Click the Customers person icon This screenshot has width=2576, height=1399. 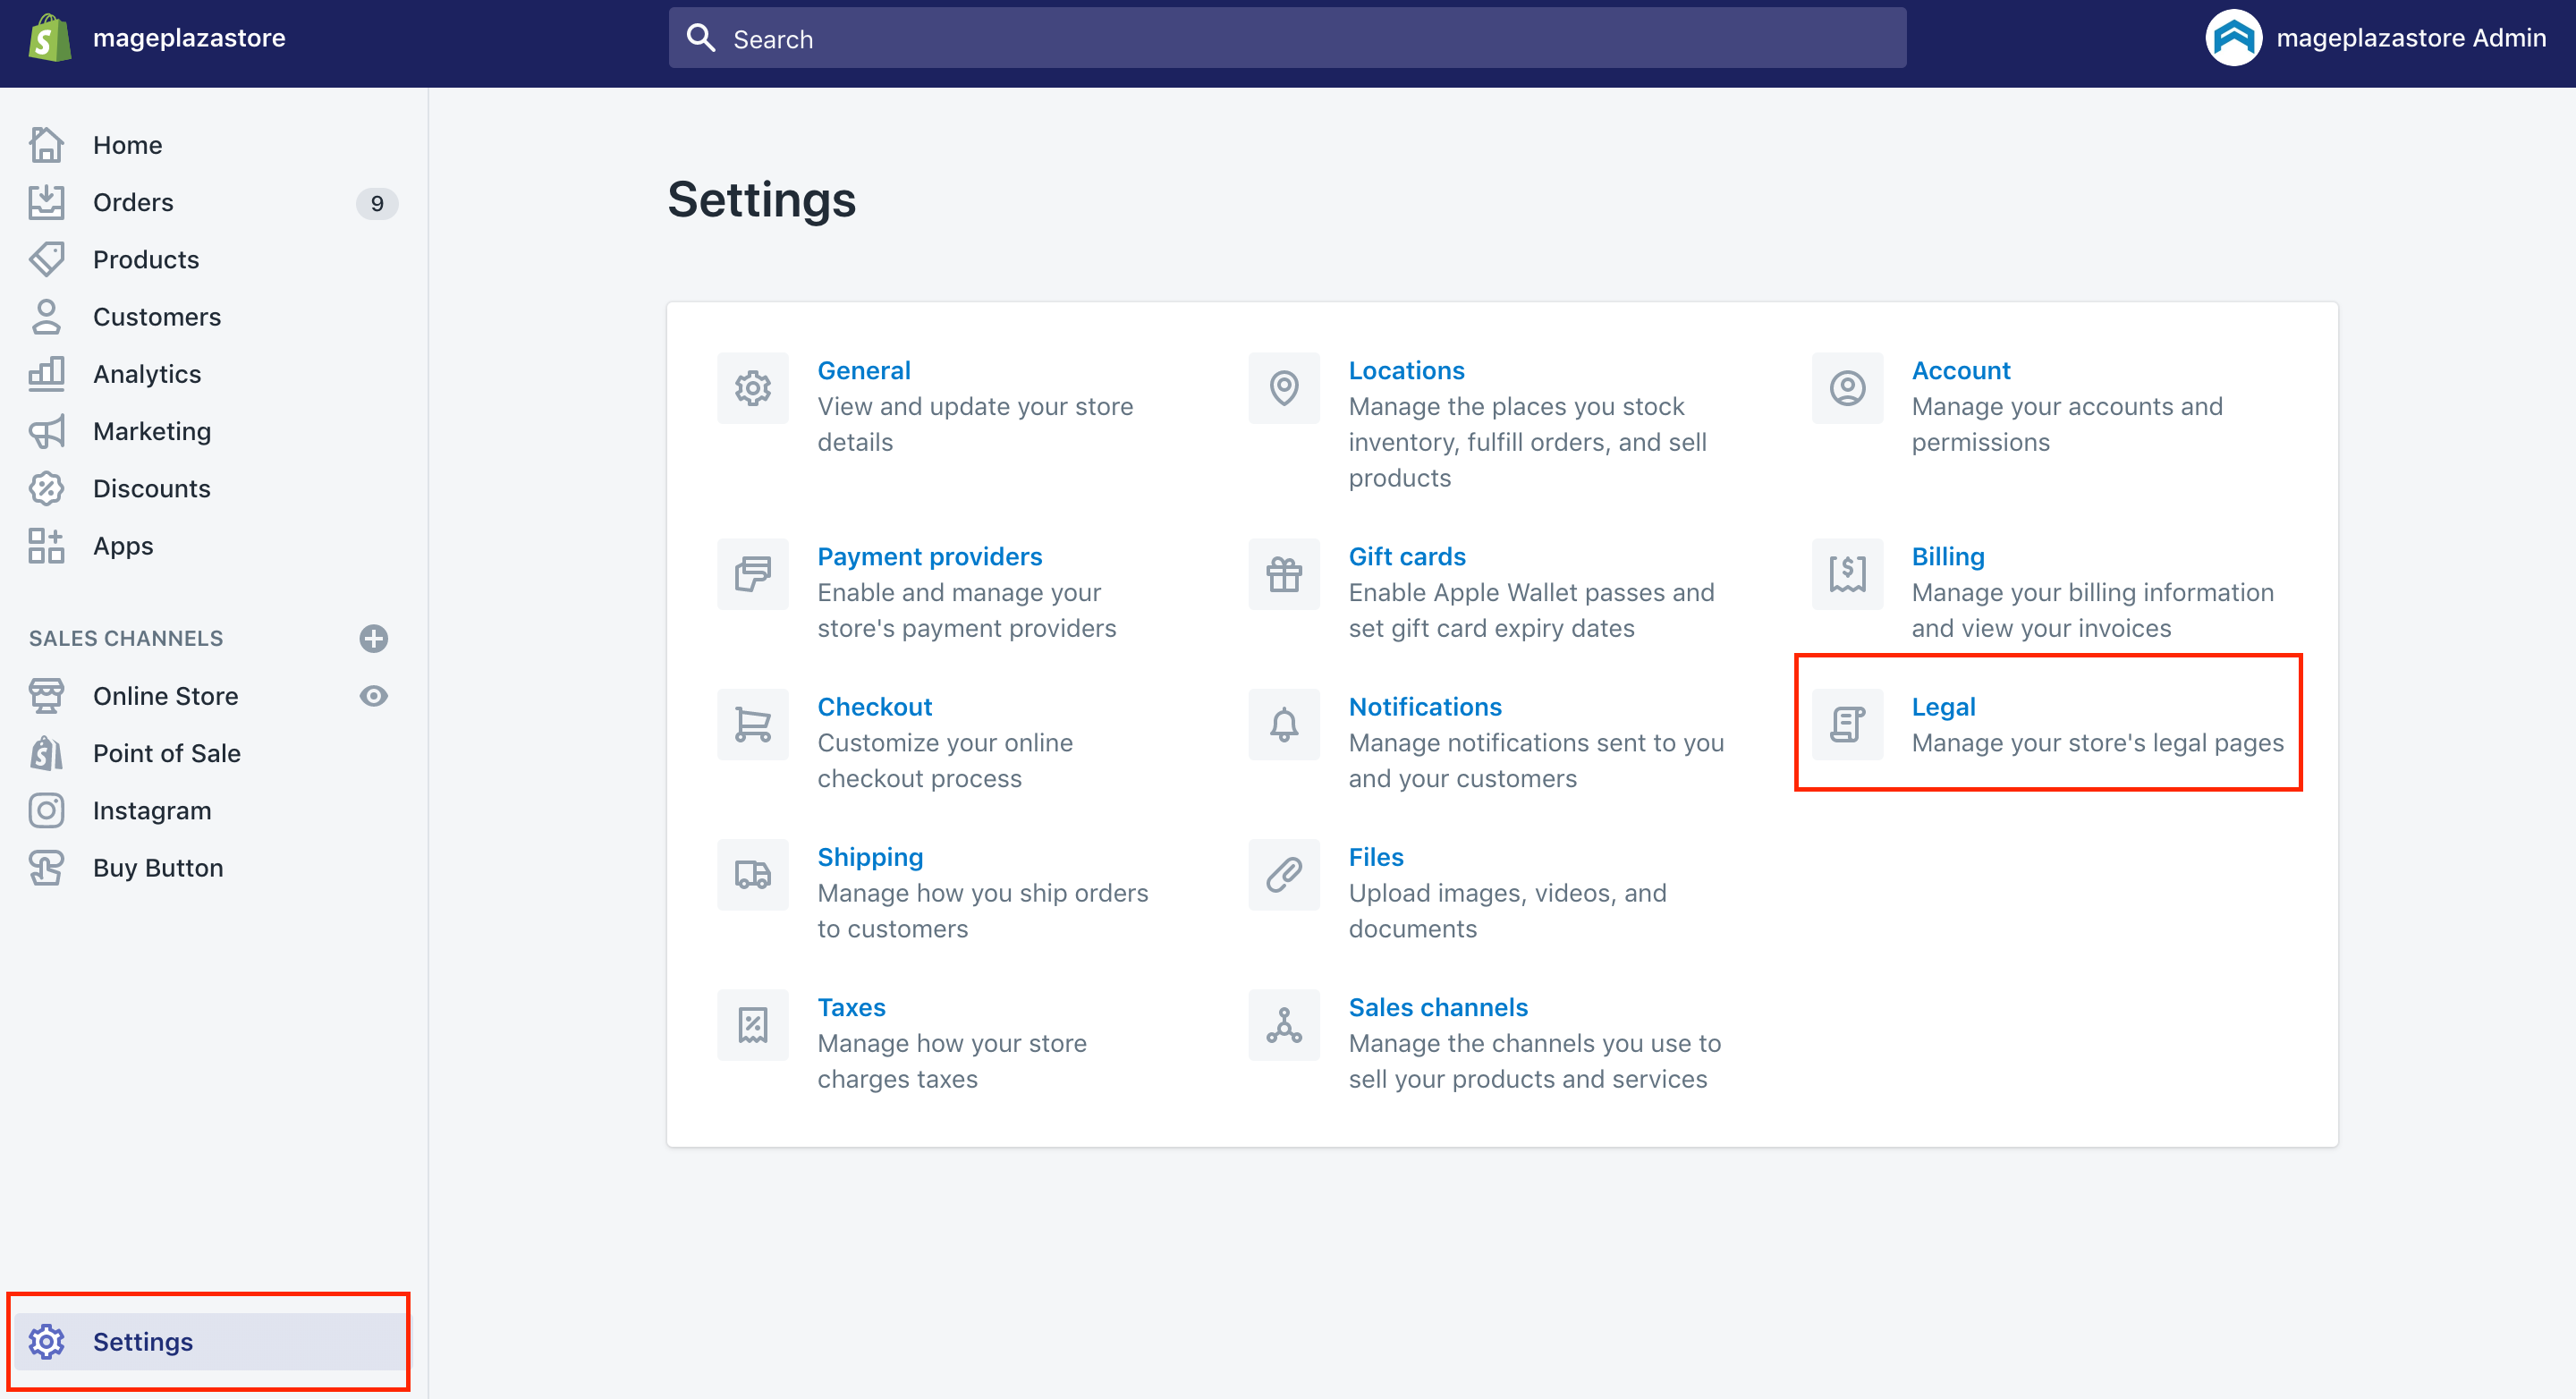click(46, 317)
